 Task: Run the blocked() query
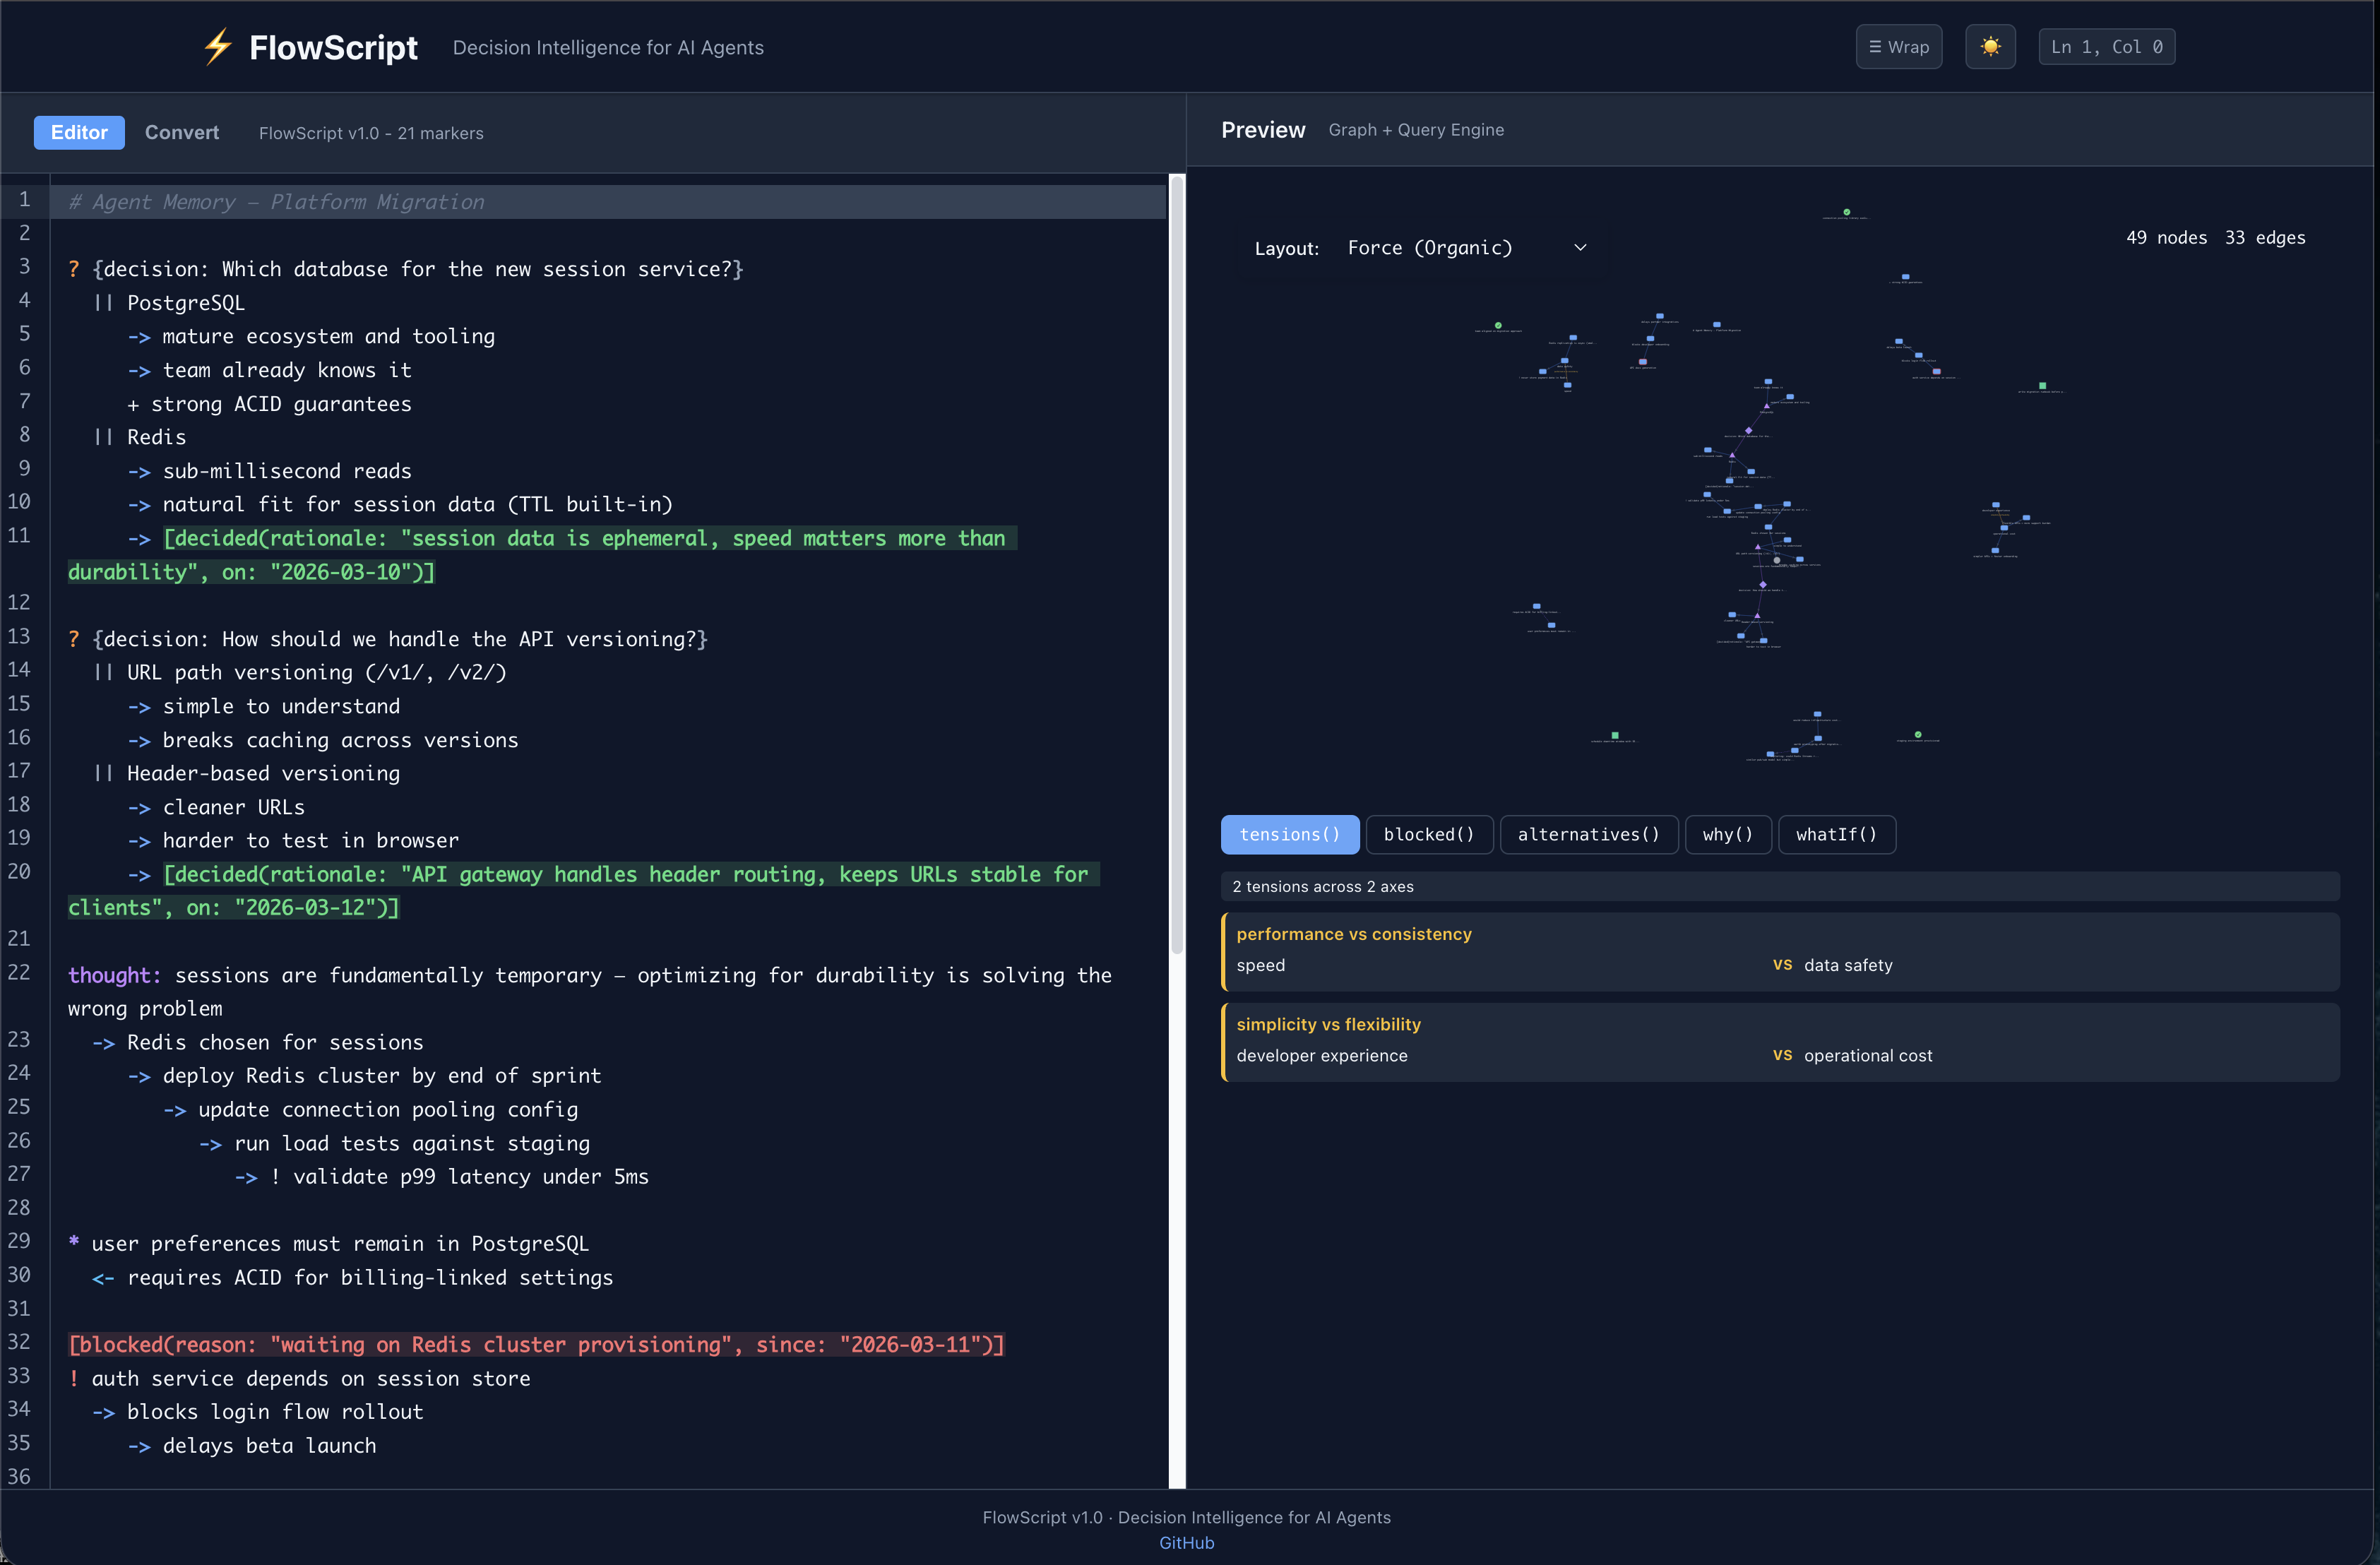pos(1429,834)
